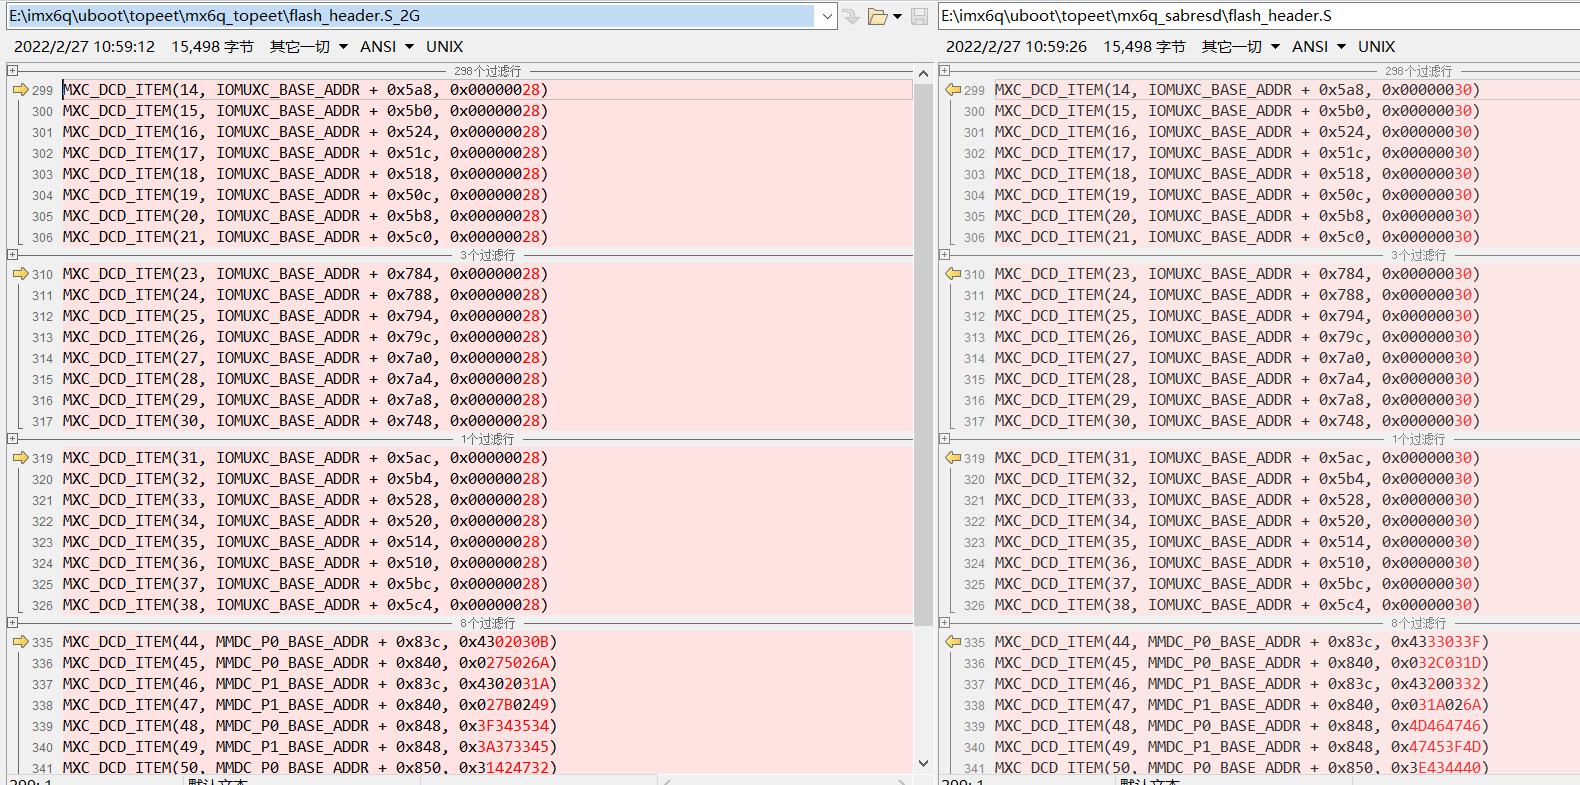Open the dropdown arrow beside the folder icon
The height and width of the screenshot is (785, 1580).
pos(897,16)
